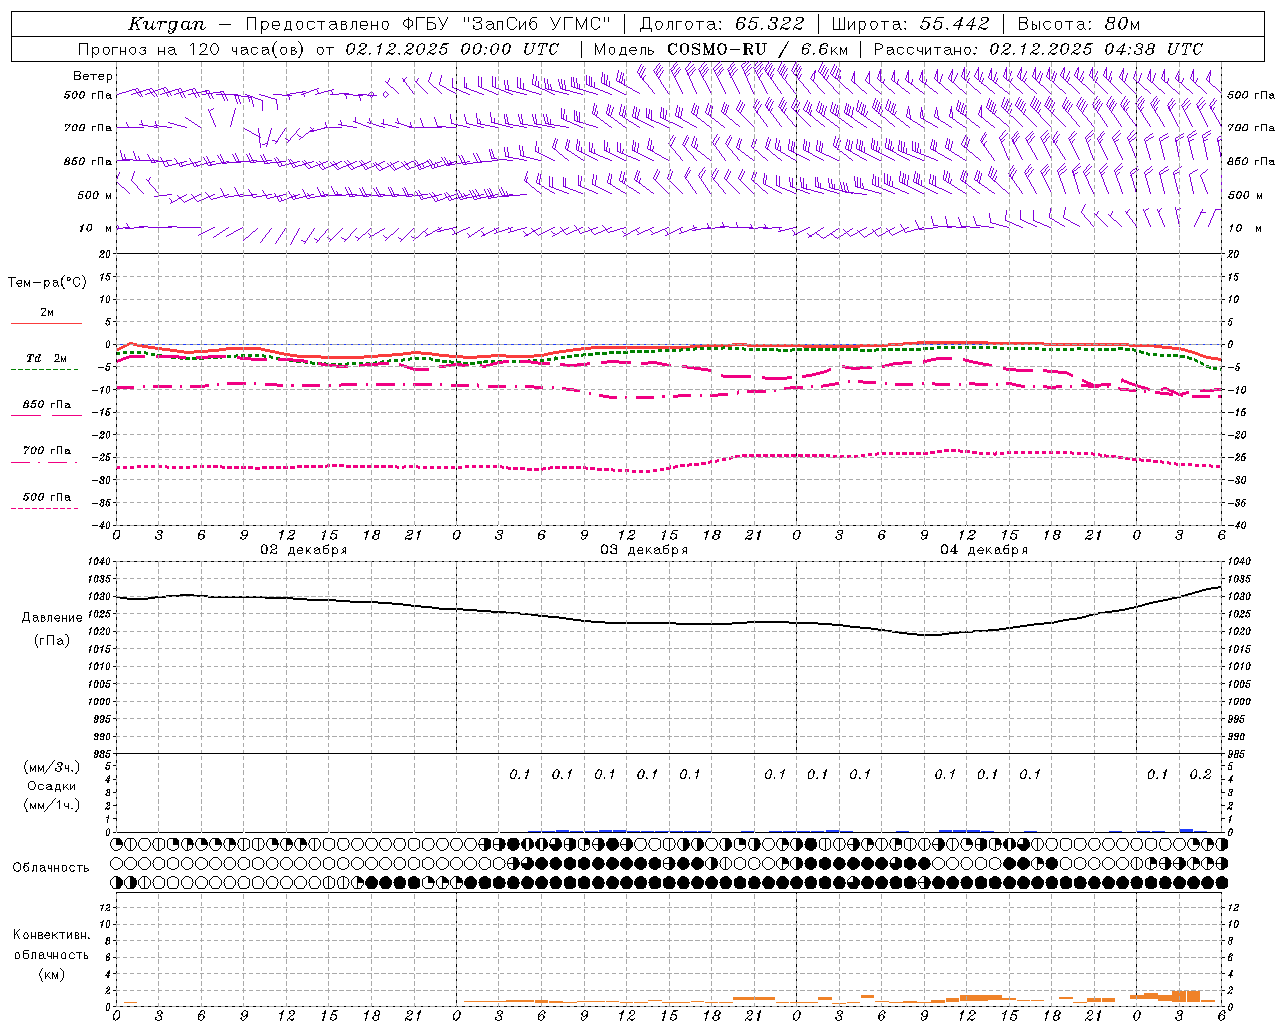Viewport: 1280px width, 1024px height.
Task: Click the '04 декабря' date label
Action: click(984, 550)
